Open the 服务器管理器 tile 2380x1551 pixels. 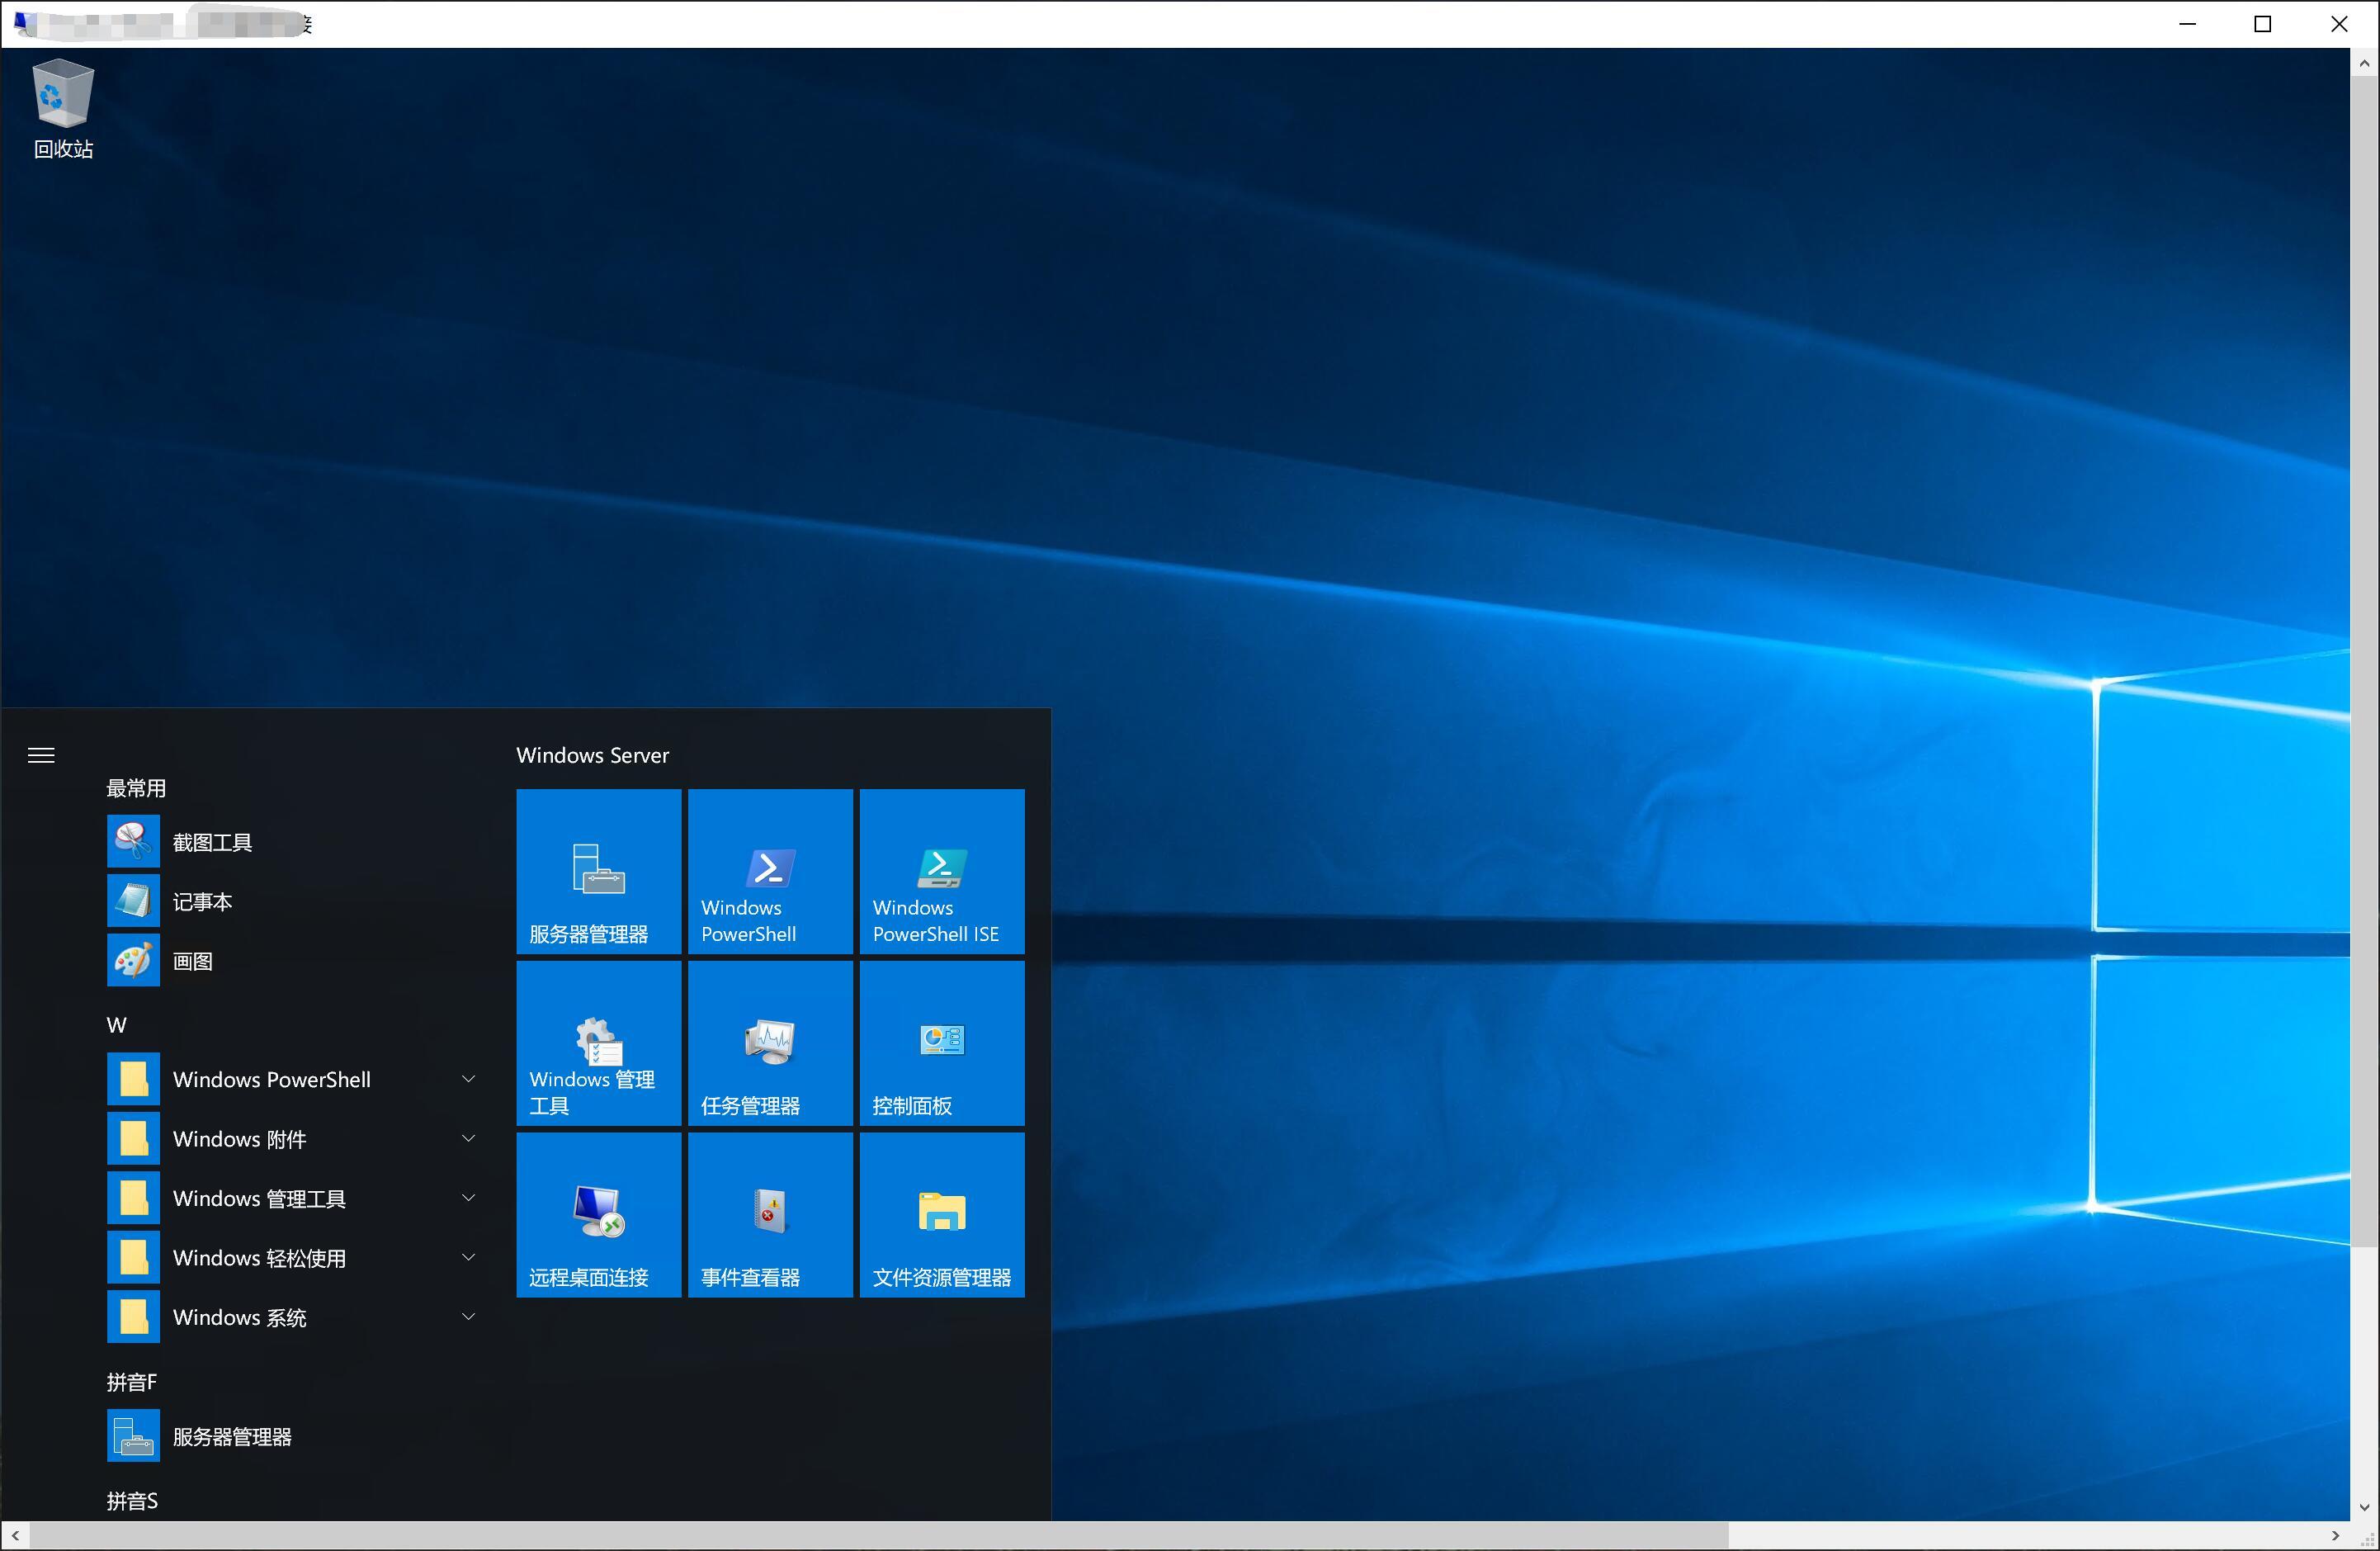pyautogui.click(x=598, y=871)
